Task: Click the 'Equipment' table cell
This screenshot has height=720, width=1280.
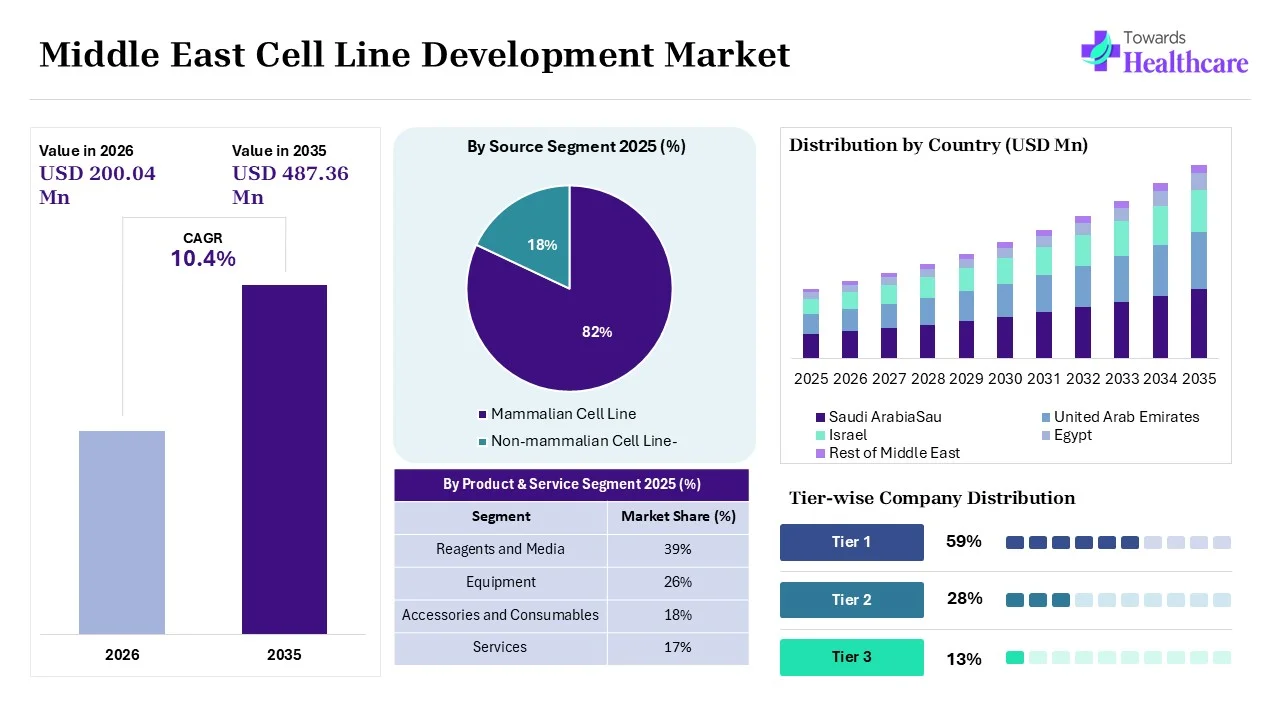Action: tap(500, 582)
